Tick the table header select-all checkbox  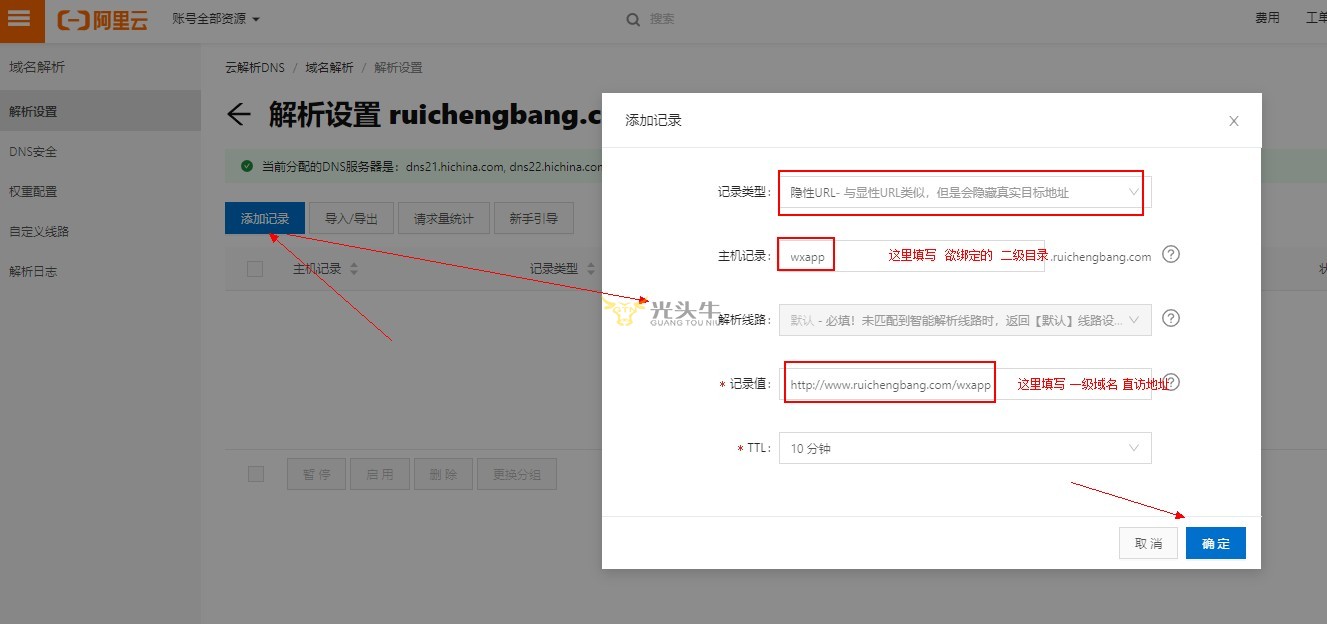(255, 269)
